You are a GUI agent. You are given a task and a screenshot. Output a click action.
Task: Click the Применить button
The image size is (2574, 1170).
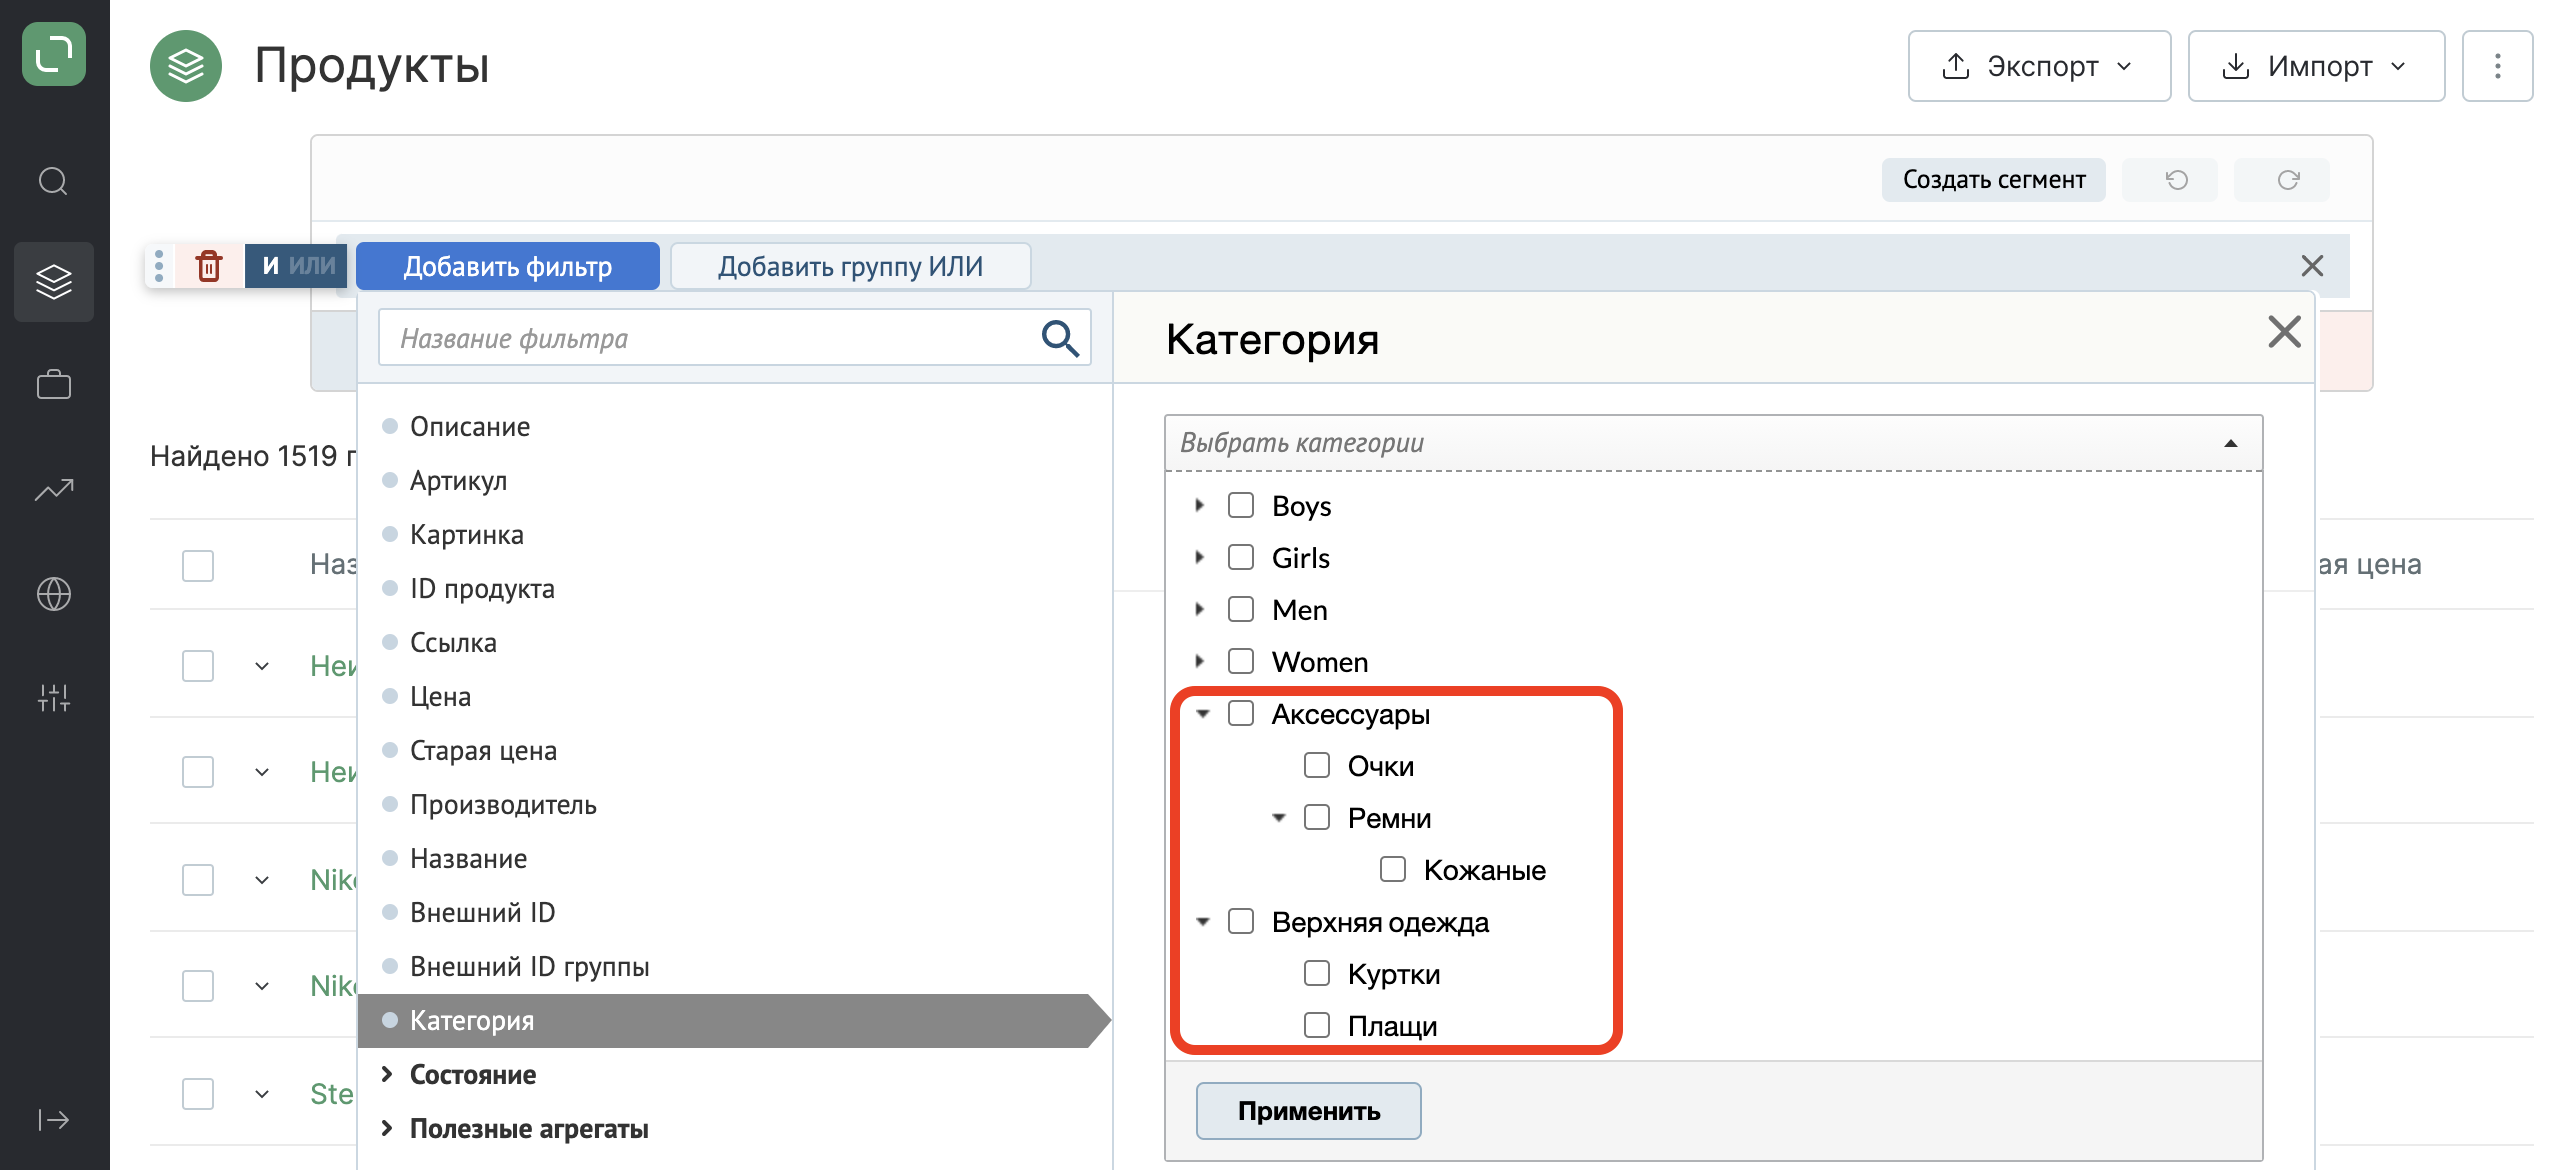pyautogui.click(x=1308, y=1111)
